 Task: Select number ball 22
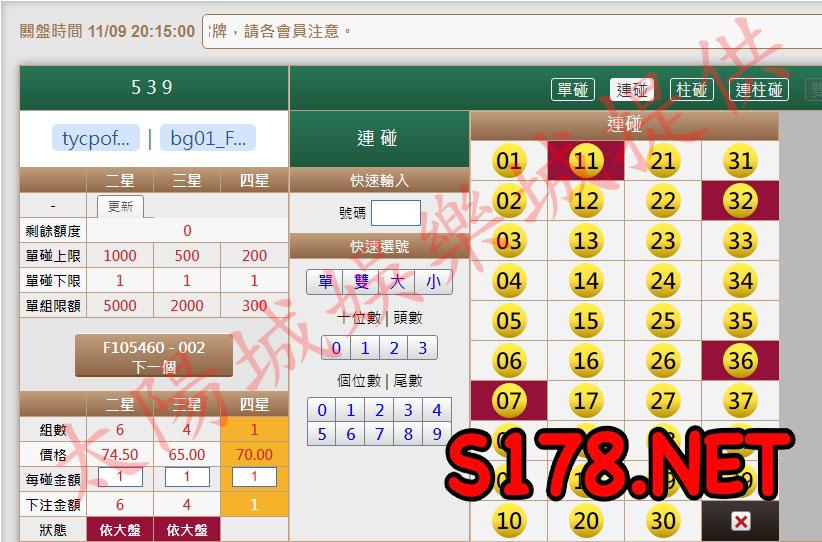(663, 201)
